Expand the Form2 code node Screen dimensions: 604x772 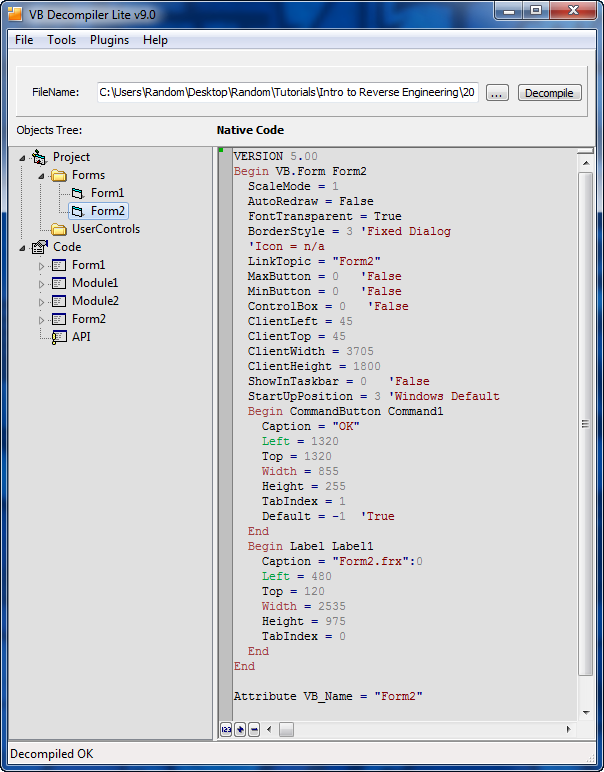tap(41, 320)
